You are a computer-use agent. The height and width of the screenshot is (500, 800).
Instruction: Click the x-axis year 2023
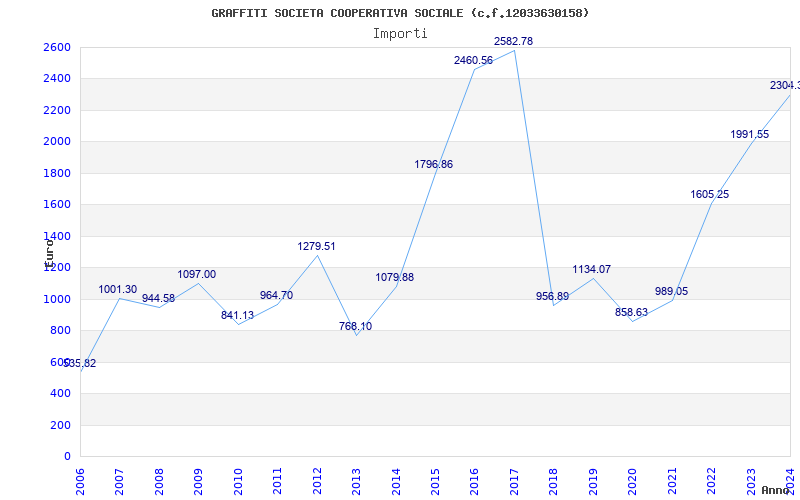coord(752,481)
